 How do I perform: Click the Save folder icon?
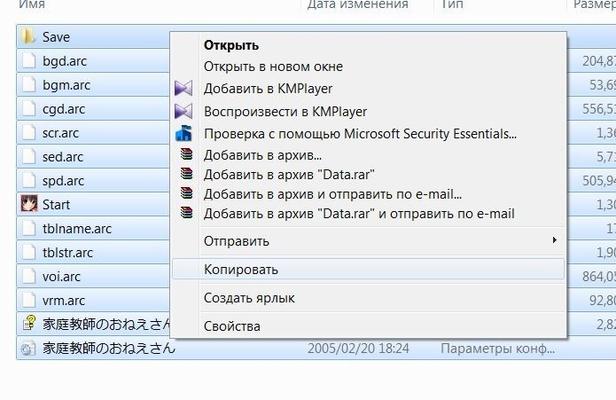pyautogui.click(x=28, y=37)
